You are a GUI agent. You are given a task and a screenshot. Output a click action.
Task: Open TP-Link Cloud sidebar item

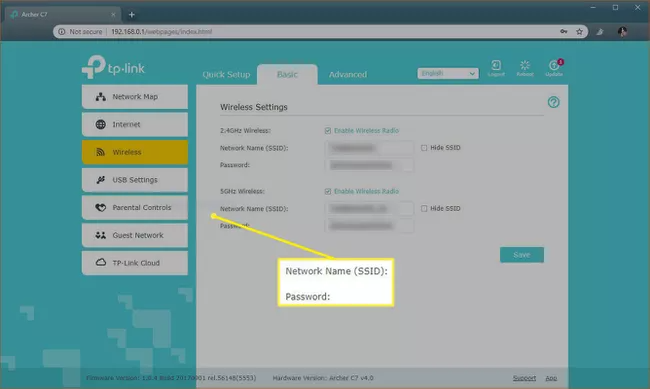135,263
